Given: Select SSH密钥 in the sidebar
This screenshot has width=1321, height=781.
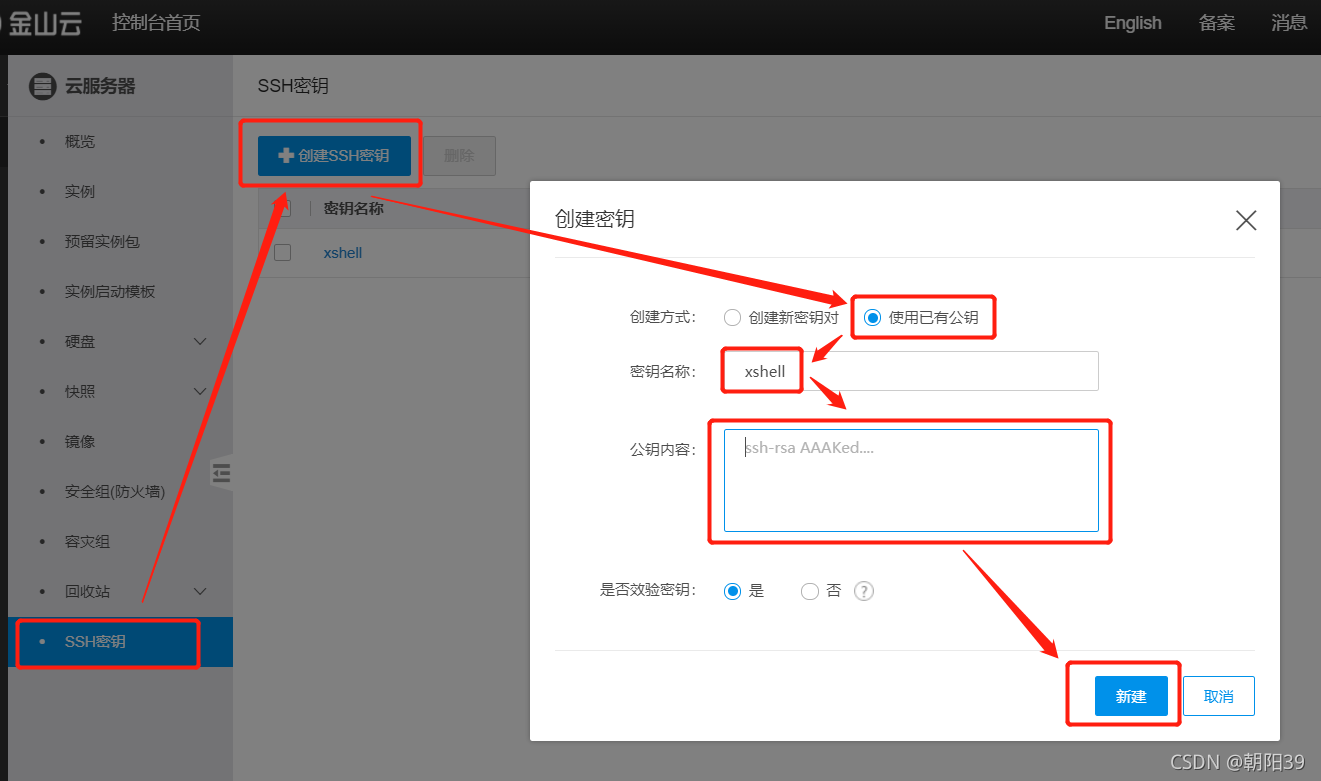Looking at the screenshot, I should [120, 642].
